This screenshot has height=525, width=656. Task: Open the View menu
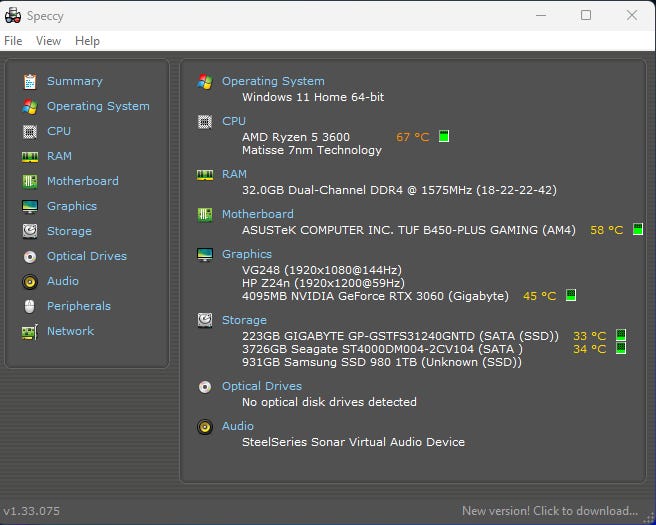pyautogui.click(x=49, y=41)
